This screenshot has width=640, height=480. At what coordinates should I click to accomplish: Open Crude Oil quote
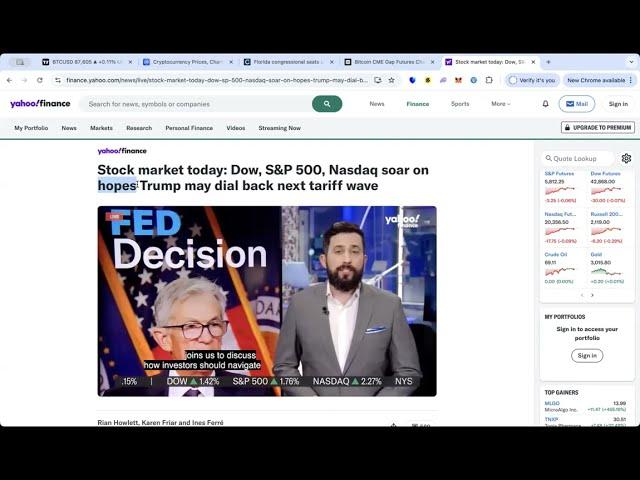pyautogui.click(x=556, y=255)
